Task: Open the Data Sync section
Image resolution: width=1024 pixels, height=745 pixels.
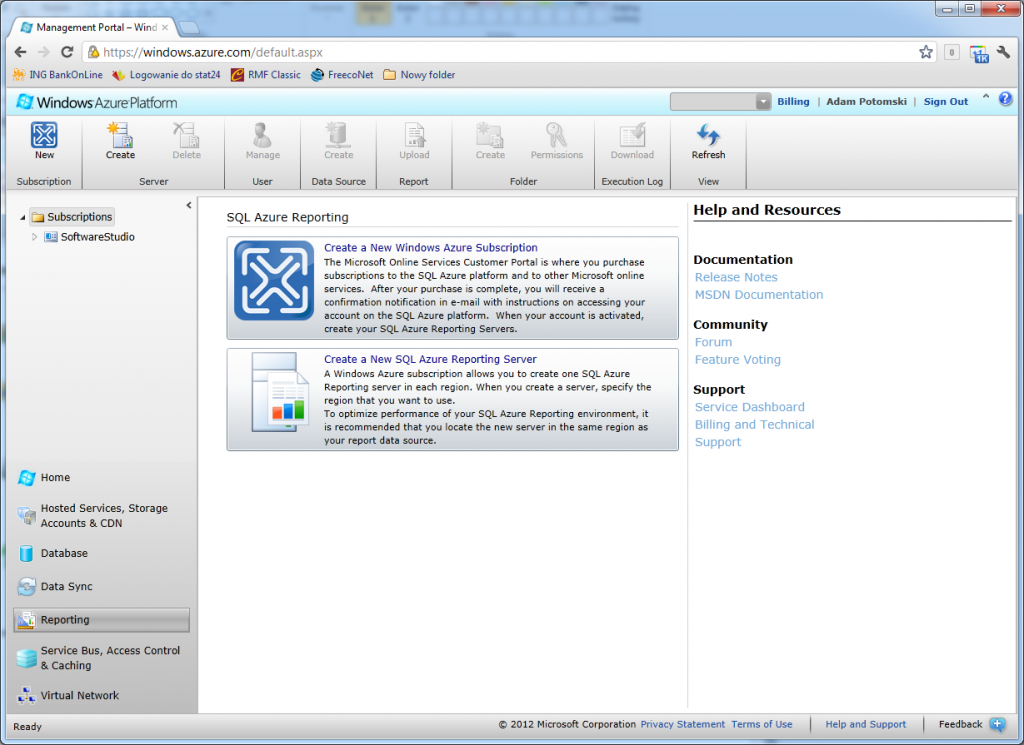Action: point(70,587)
